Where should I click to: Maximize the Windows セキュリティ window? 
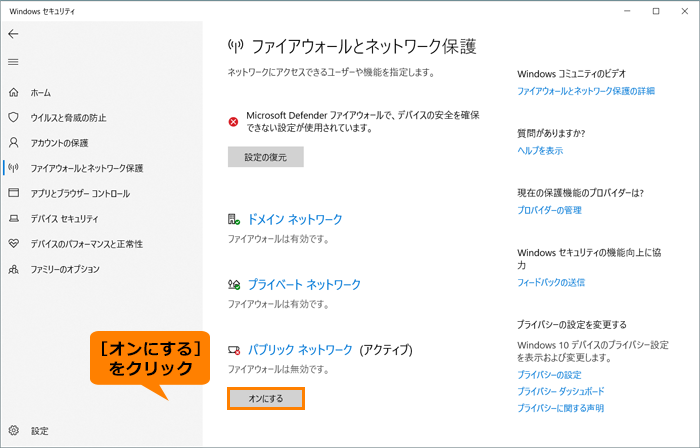pyautogui.click(x=656, y=11)
